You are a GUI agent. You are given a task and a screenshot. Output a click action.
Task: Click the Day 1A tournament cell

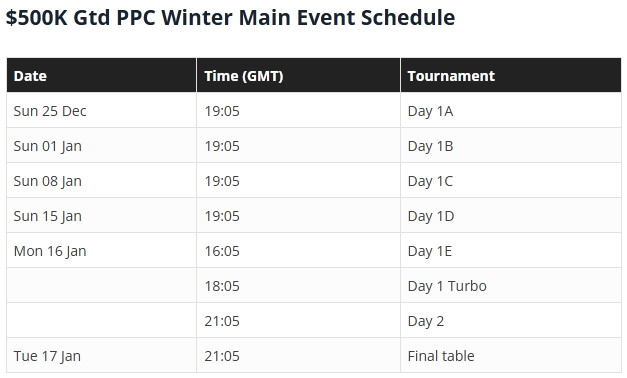point(511,110)
